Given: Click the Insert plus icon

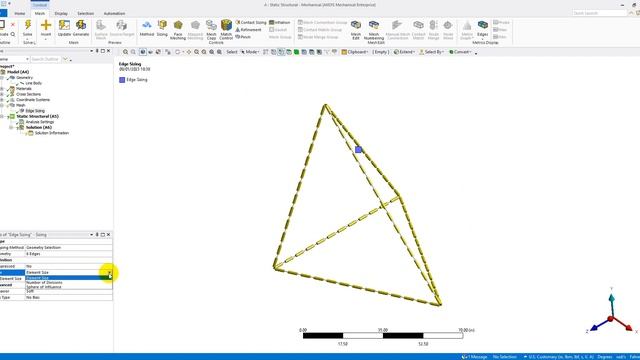Looking at the screenshot, I should point(46,25).
